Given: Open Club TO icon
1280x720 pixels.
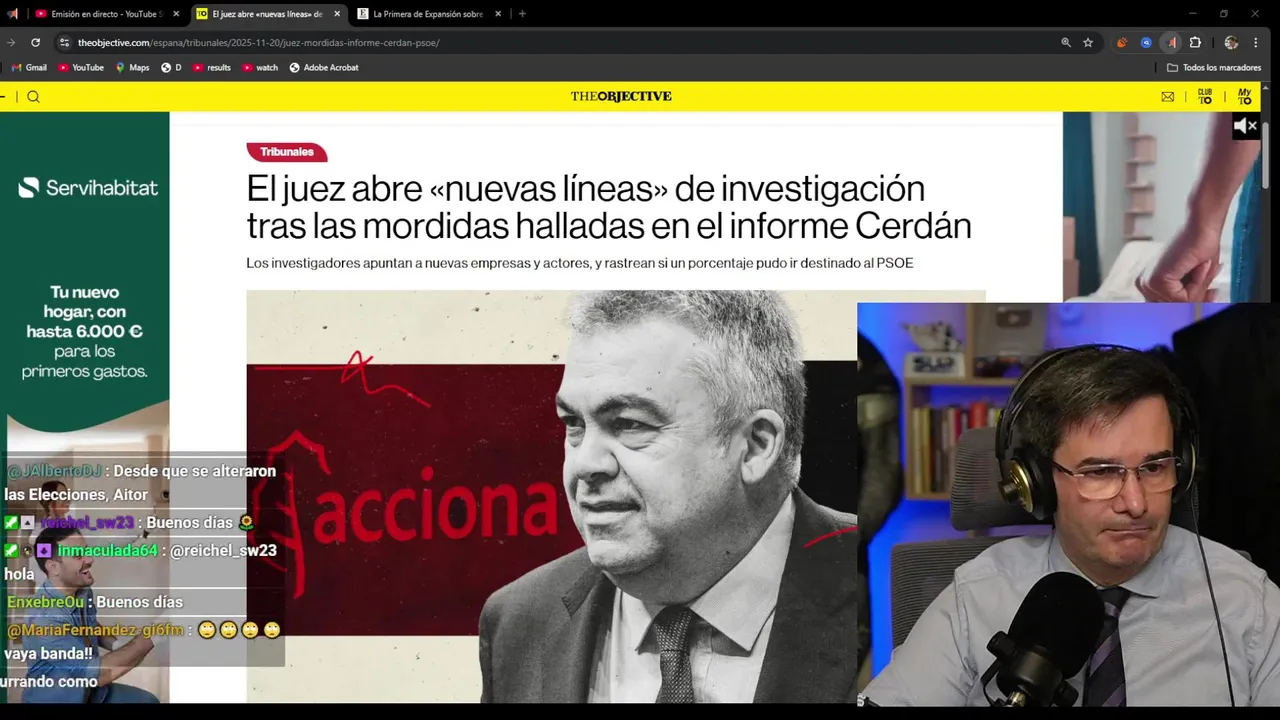Looking at the screenshot, I should [x=1205, y=97].
